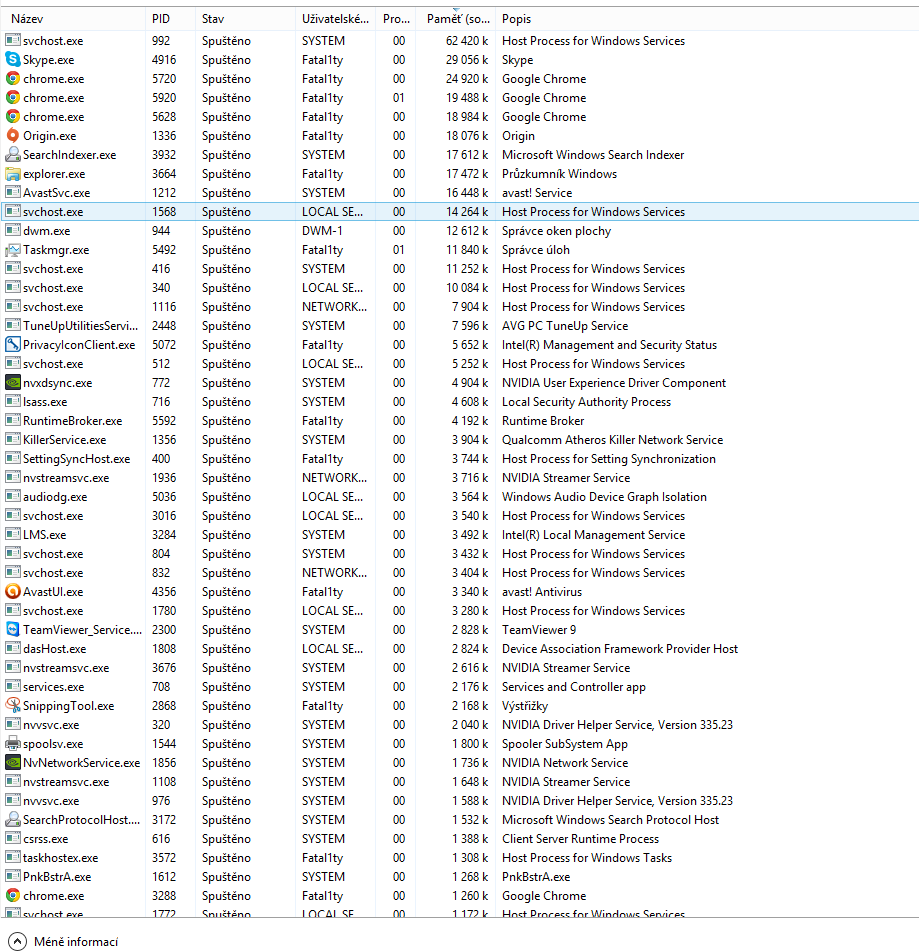
Task: Click the PnkBstrA.exe process icon
Action: click(13, 877)
